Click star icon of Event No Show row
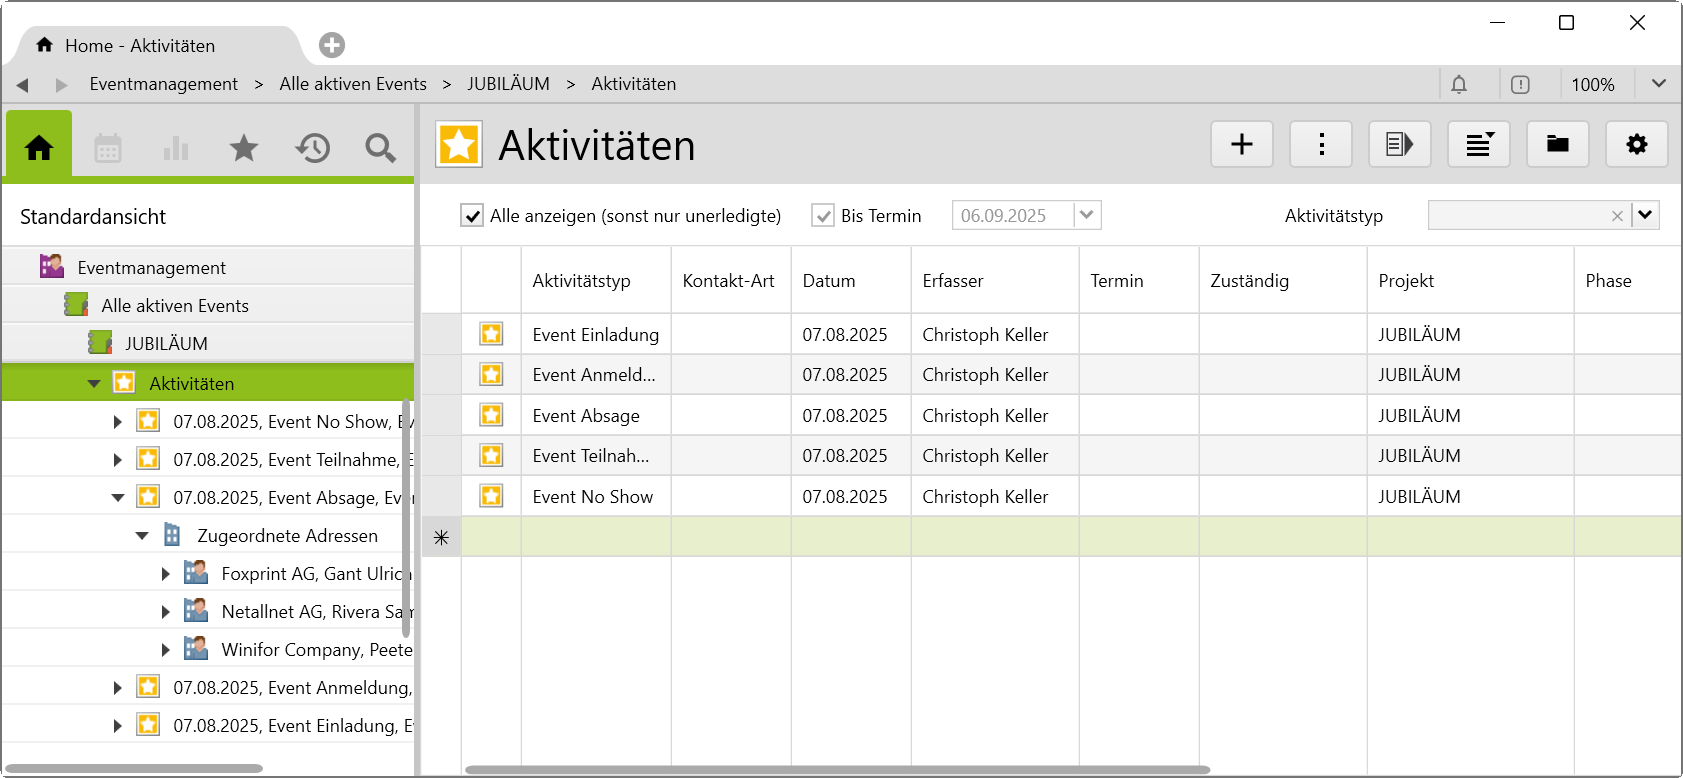Screen dimensions: 1683x778 pos(491,495)
